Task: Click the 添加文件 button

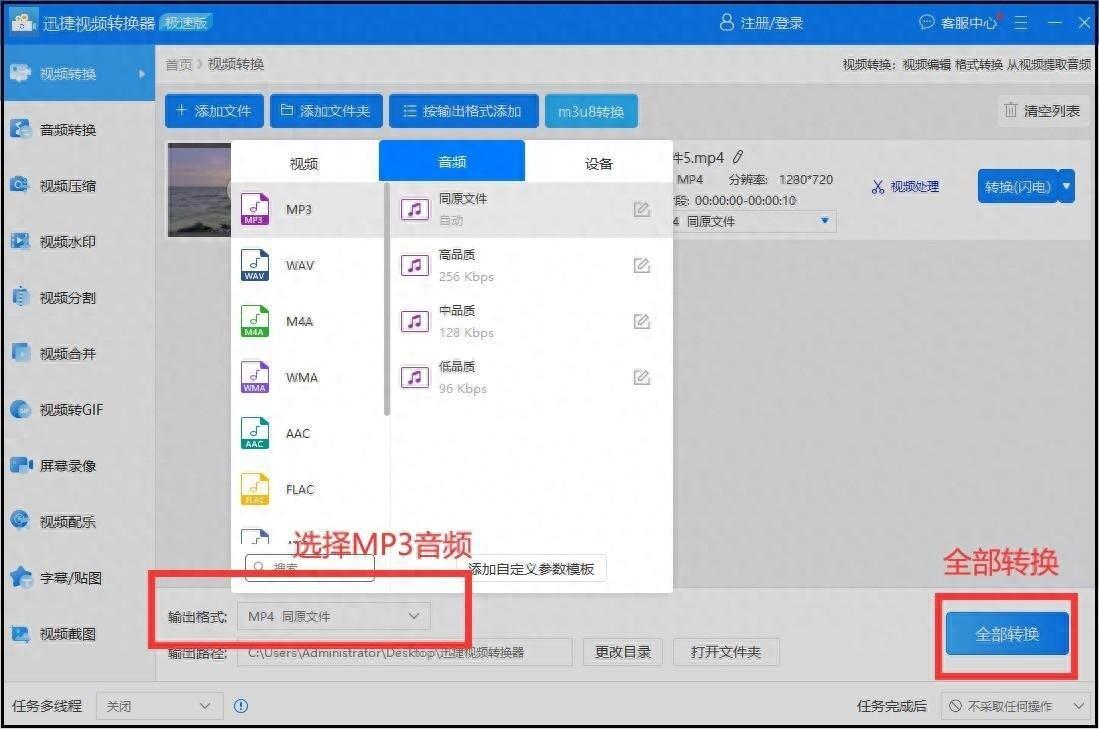Action: [214, 111]
